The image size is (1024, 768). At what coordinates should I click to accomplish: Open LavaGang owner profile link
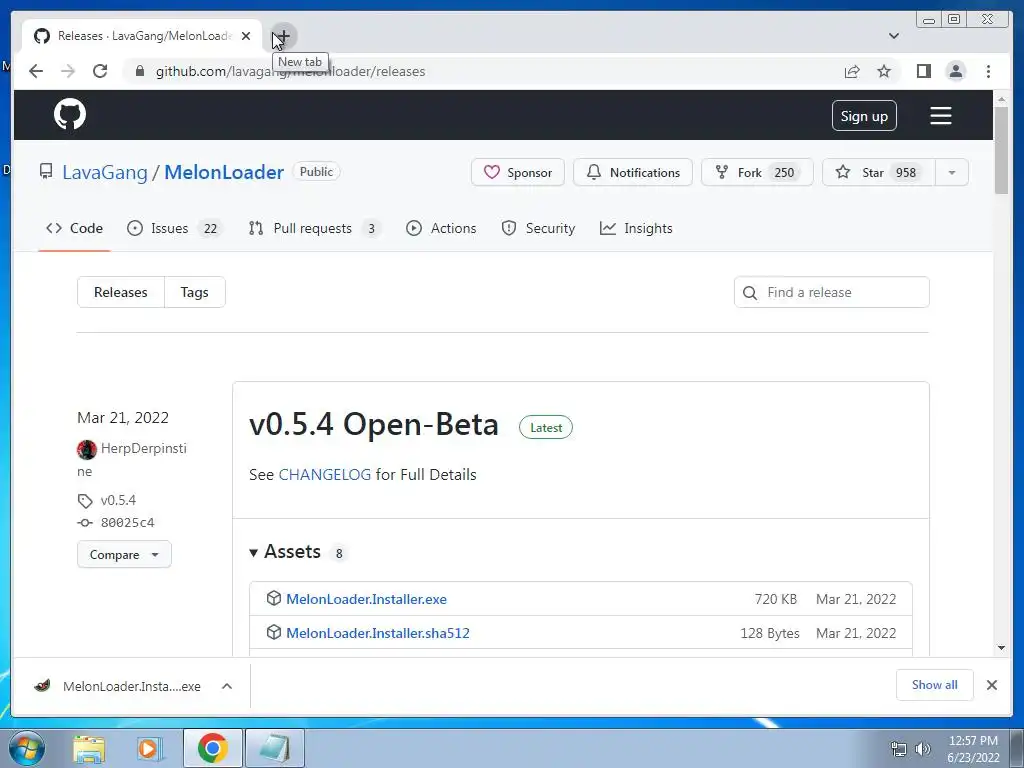click(104, 172)
